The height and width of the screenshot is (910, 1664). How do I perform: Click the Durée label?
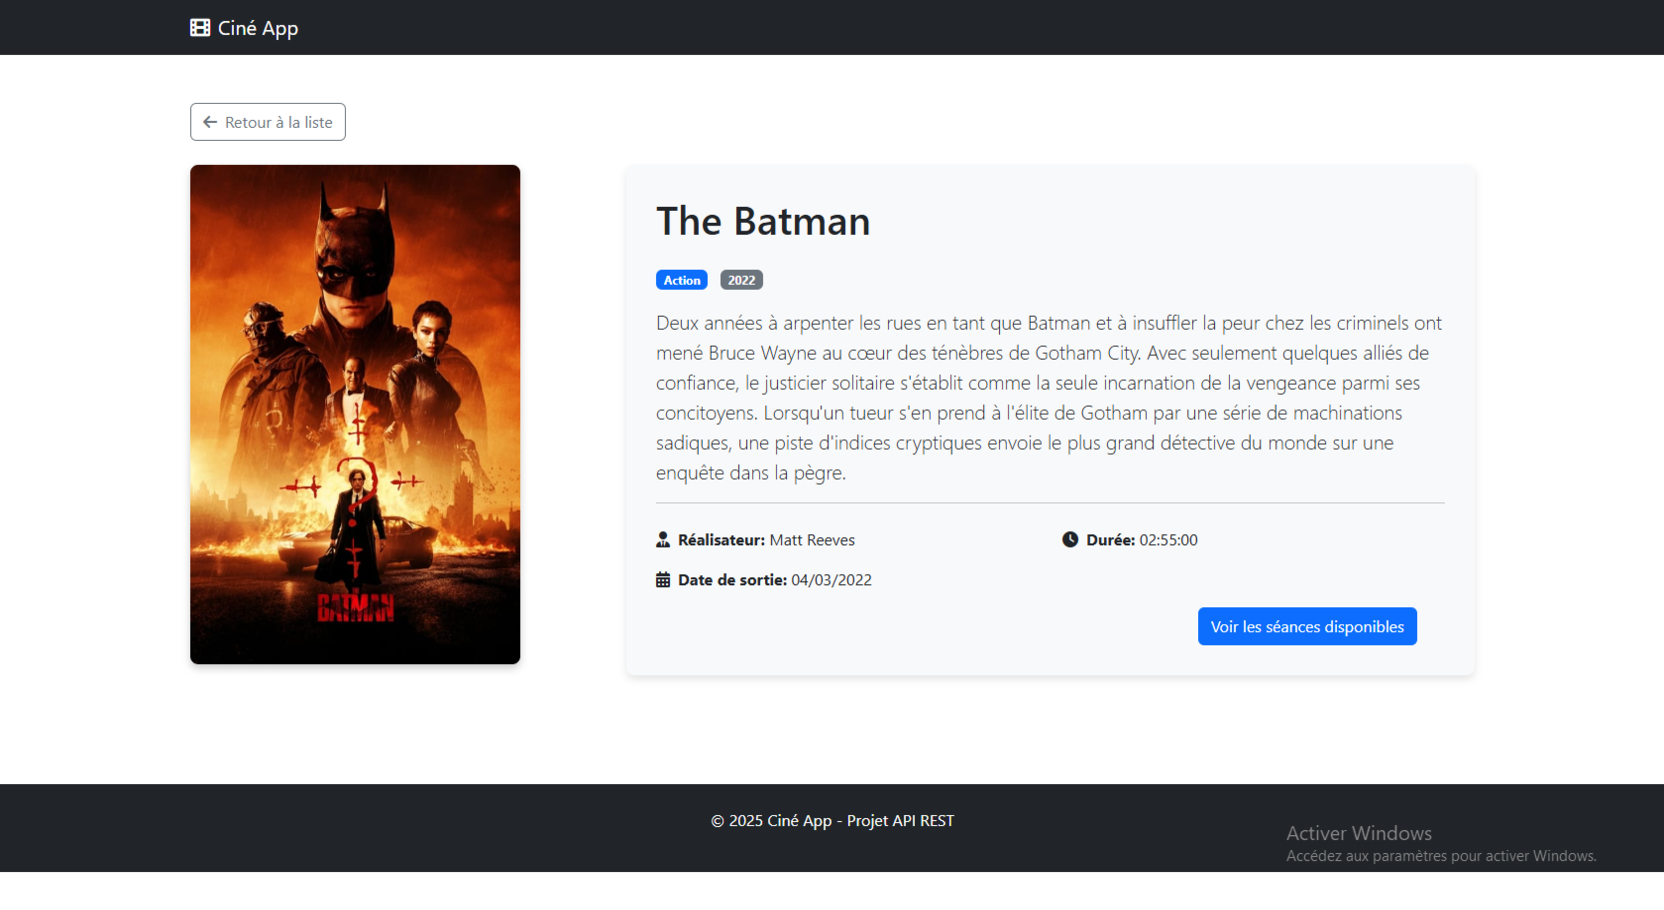coord(1110,540)
